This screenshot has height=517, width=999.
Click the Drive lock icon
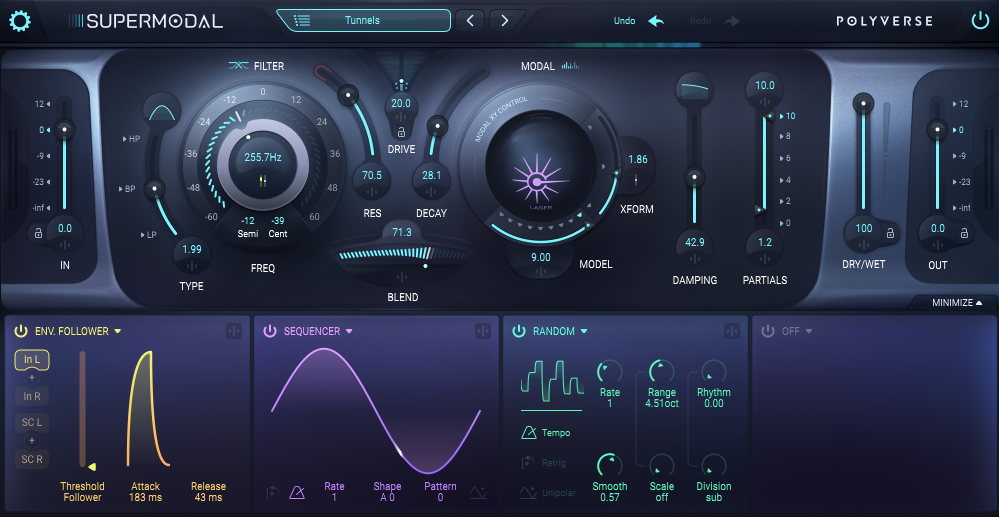(x=401, y=131)
